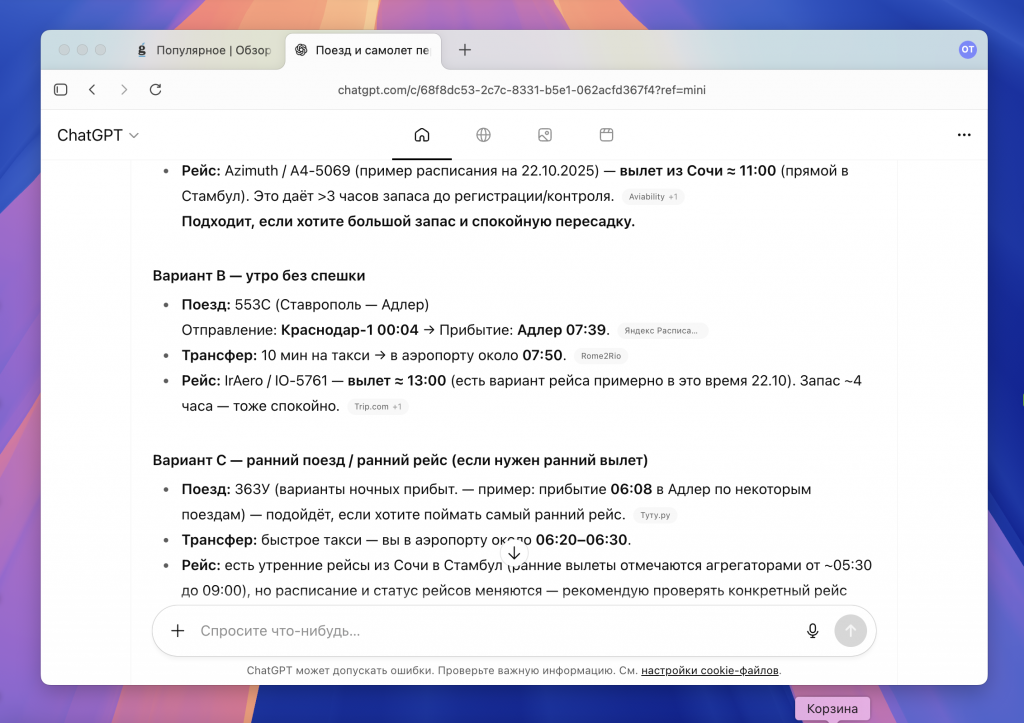Open a new tab with the plus
Image resolution: width=1024 pixels, height=723 pixels.
tap(464, 50)
